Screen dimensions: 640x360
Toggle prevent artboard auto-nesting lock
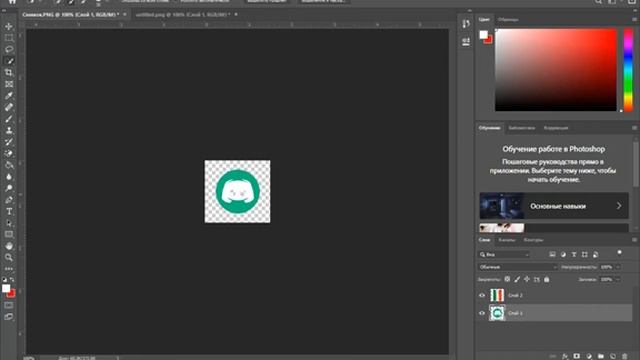pos(536,280)
